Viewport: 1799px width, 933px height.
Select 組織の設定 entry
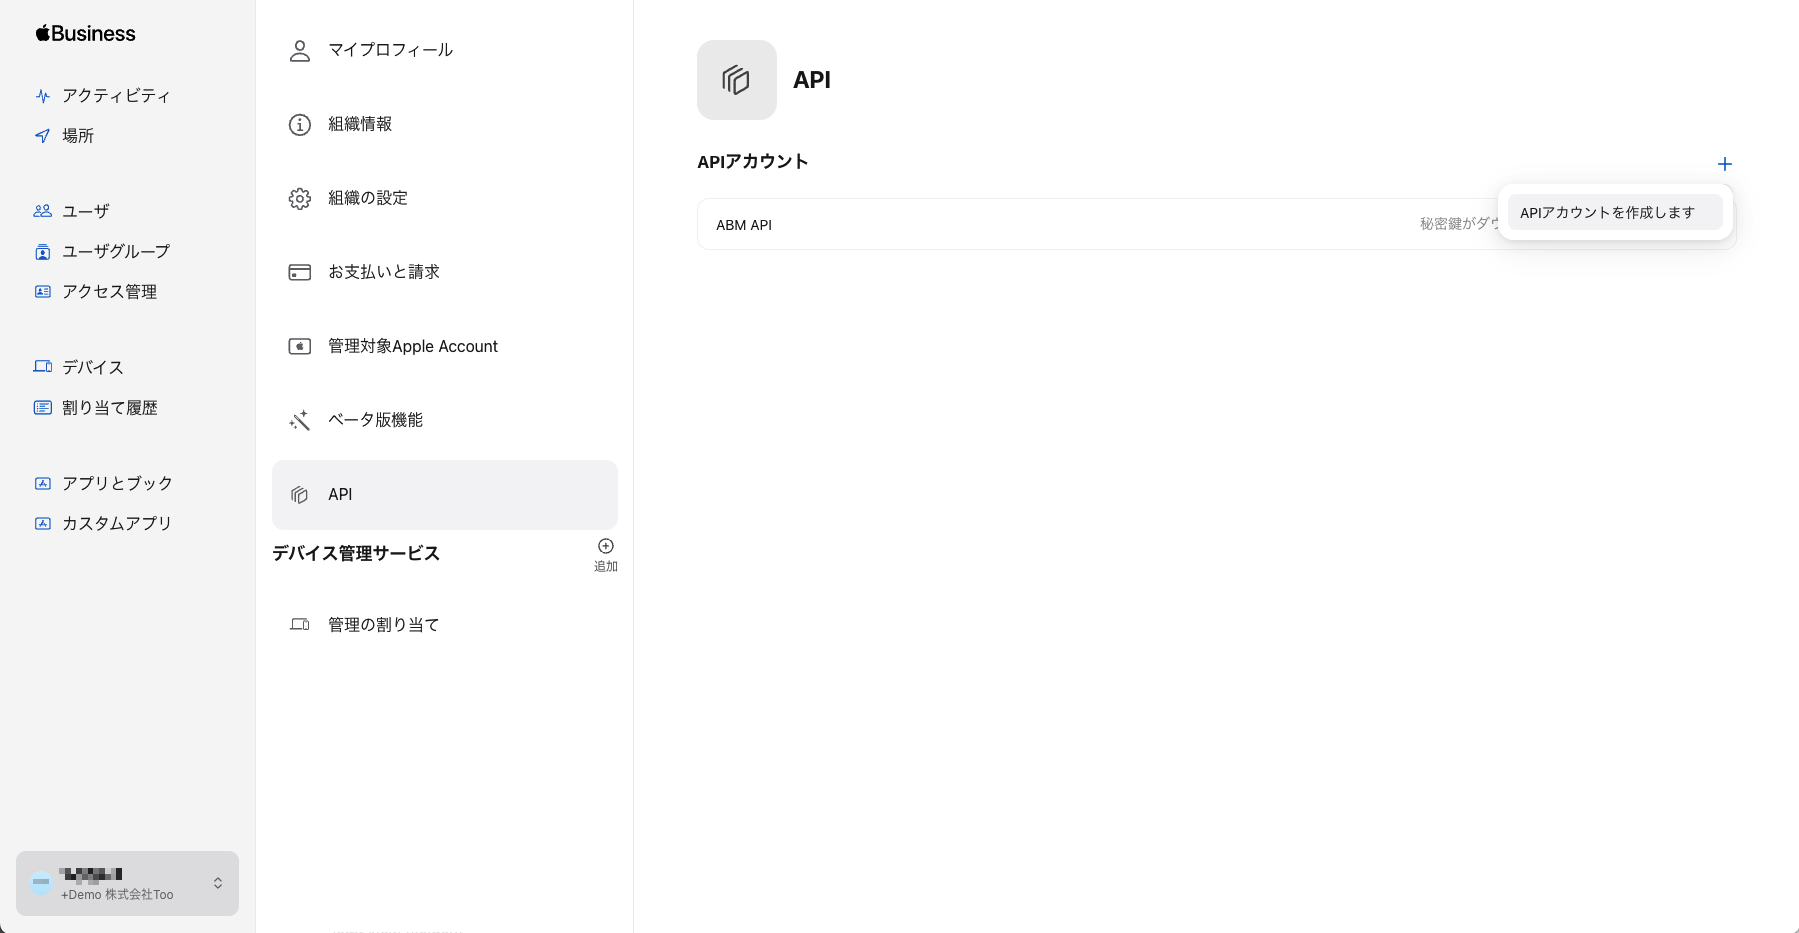click(445, 198)
